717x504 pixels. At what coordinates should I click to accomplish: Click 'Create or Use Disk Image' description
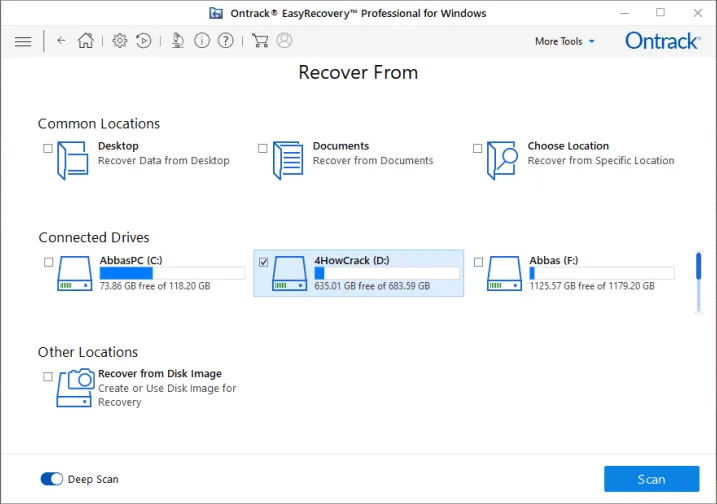point(167,395)
